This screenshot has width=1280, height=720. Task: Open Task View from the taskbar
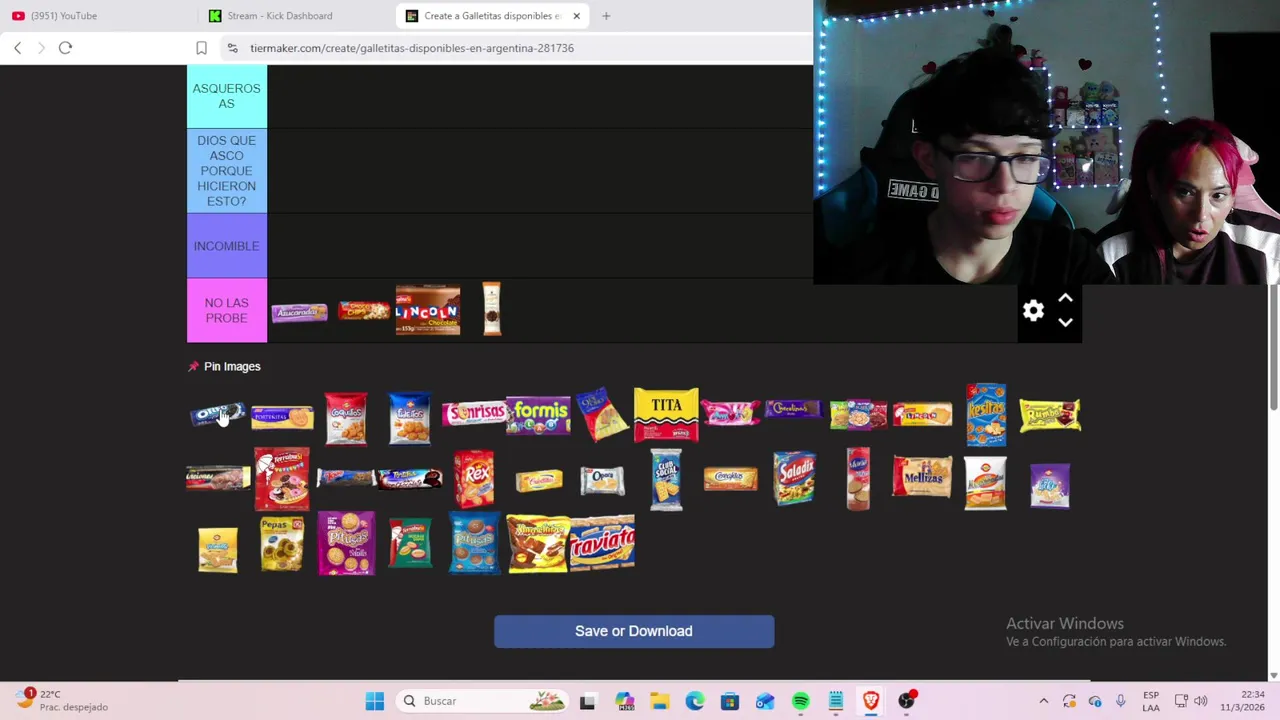pyautogui.click(x=587, y=701)
